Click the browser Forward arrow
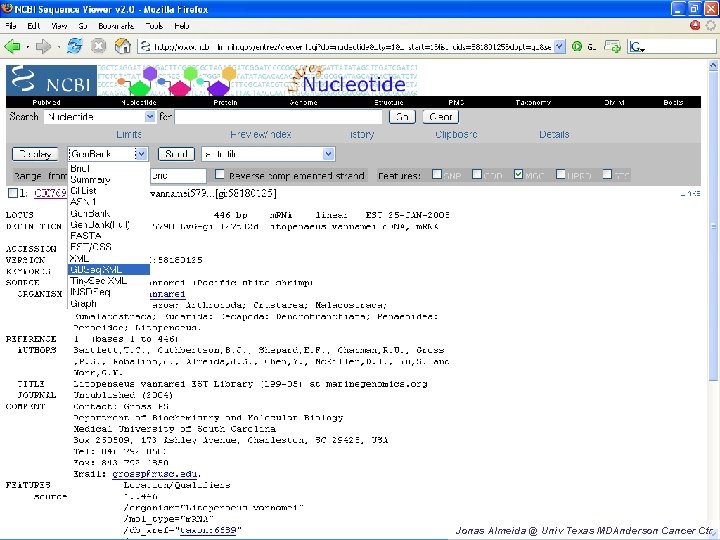720x540 pixels. [x=43, y=46]
